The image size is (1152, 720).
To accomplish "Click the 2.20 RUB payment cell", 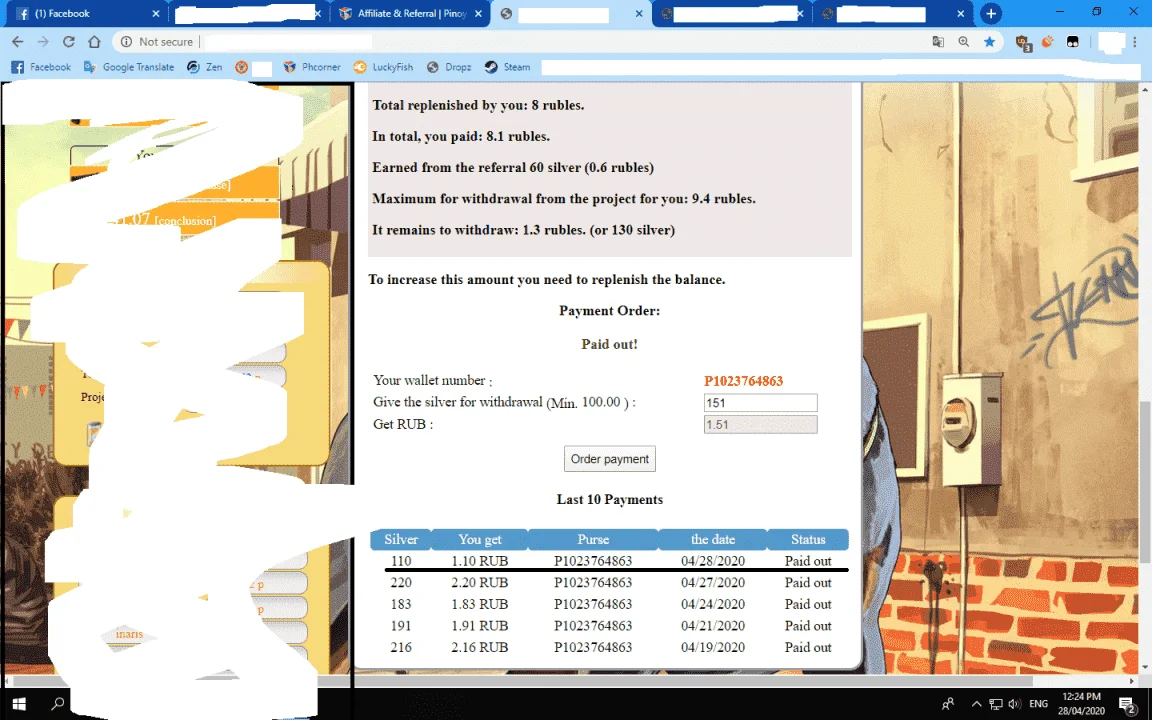I will coord(480,583).
